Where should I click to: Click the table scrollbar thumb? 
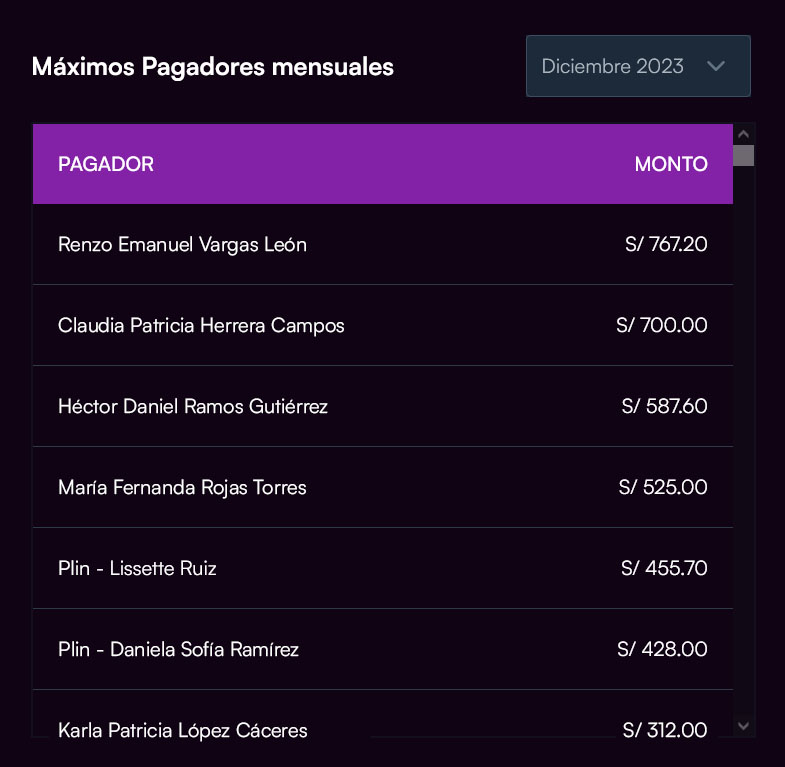pos(743,155)
